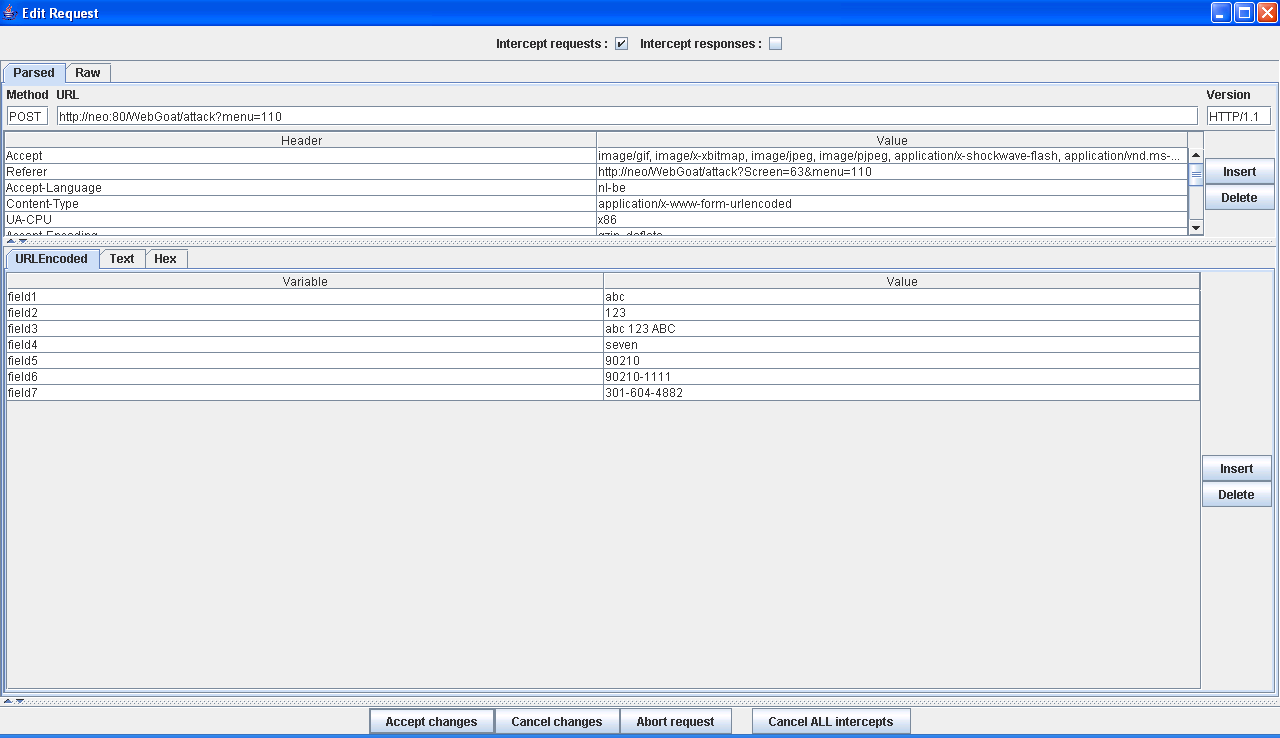Switch to the Raw tab
Viewport: 1280px width, 738px height.
click(x=88, y=73)
